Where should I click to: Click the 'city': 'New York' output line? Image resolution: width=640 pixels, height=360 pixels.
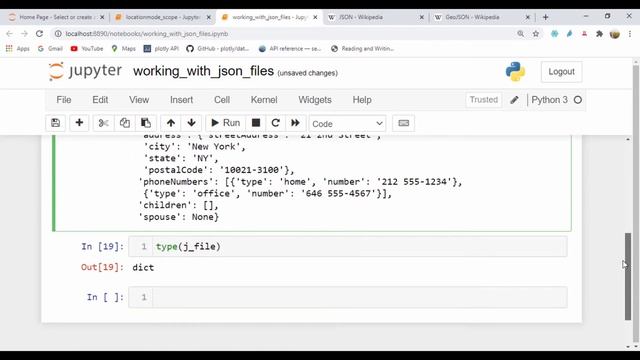(194, 147)
